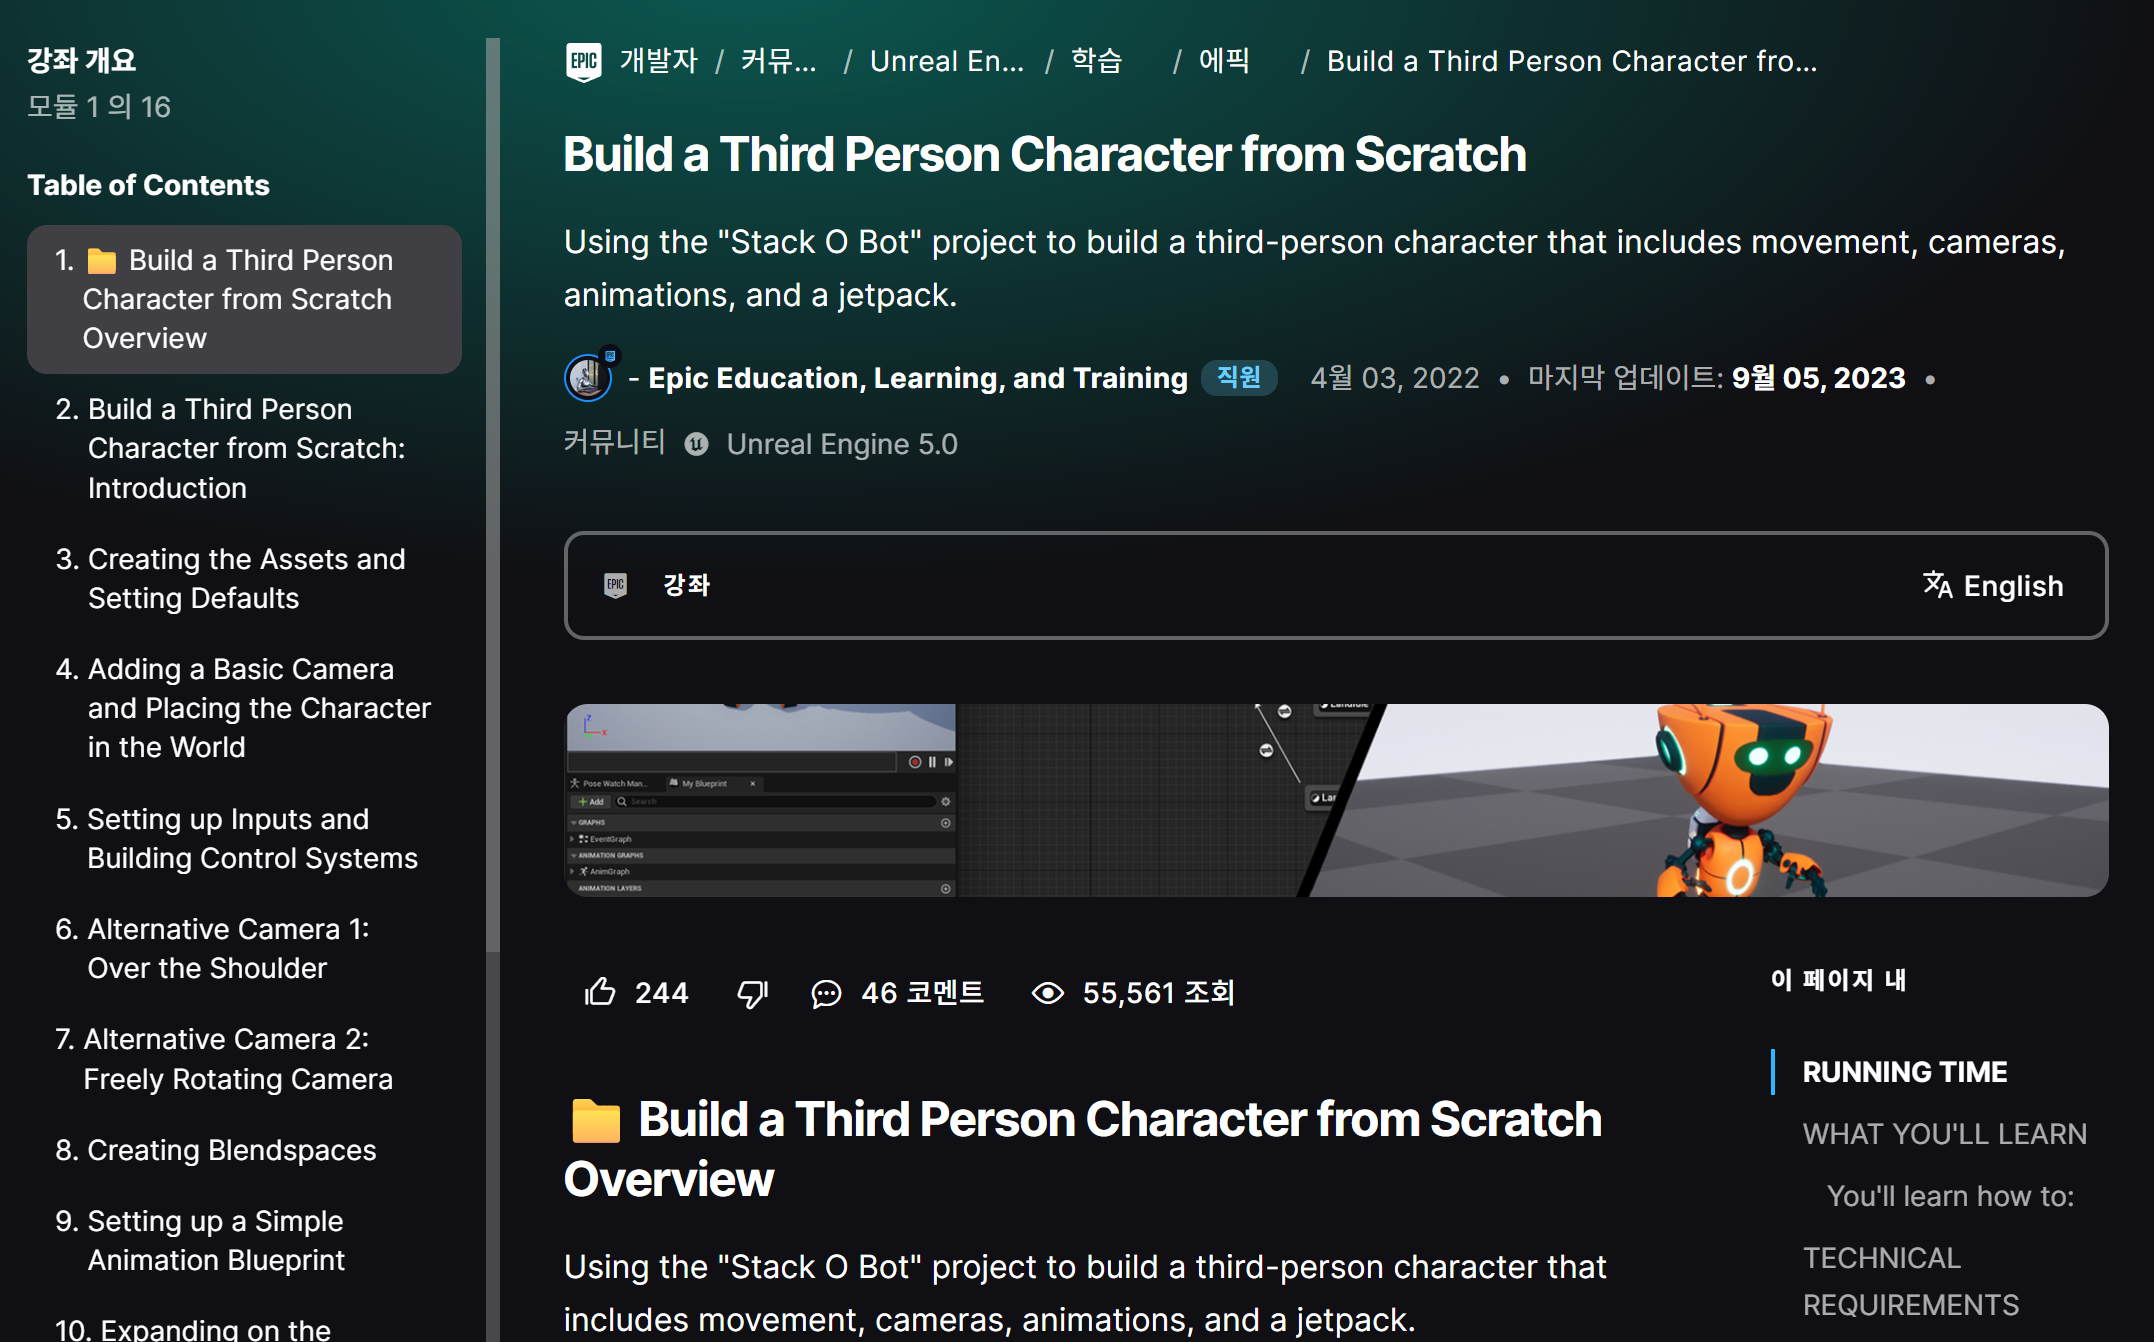This screenshot has height=1342, width=2154.
Task: Open the 커뮤... breadcrumb link
Action: point(779,61)
